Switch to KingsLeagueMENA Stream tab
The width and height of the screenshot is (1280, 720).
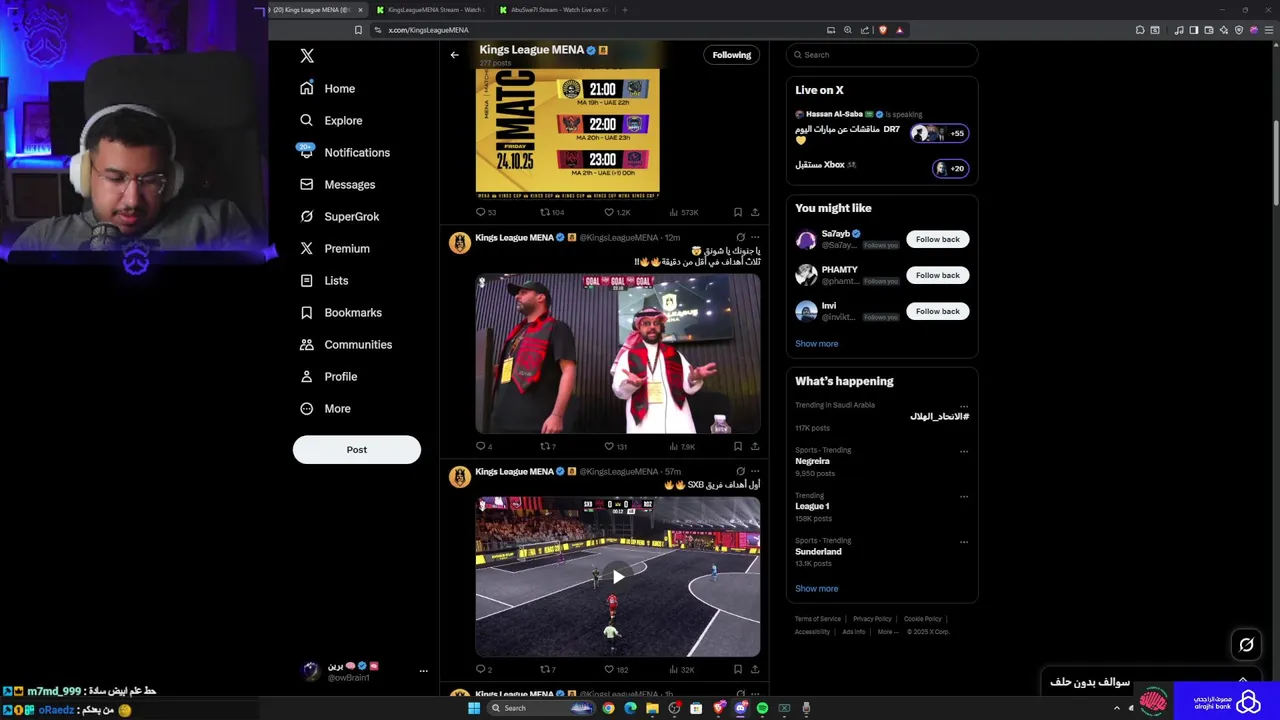point(431,10)
